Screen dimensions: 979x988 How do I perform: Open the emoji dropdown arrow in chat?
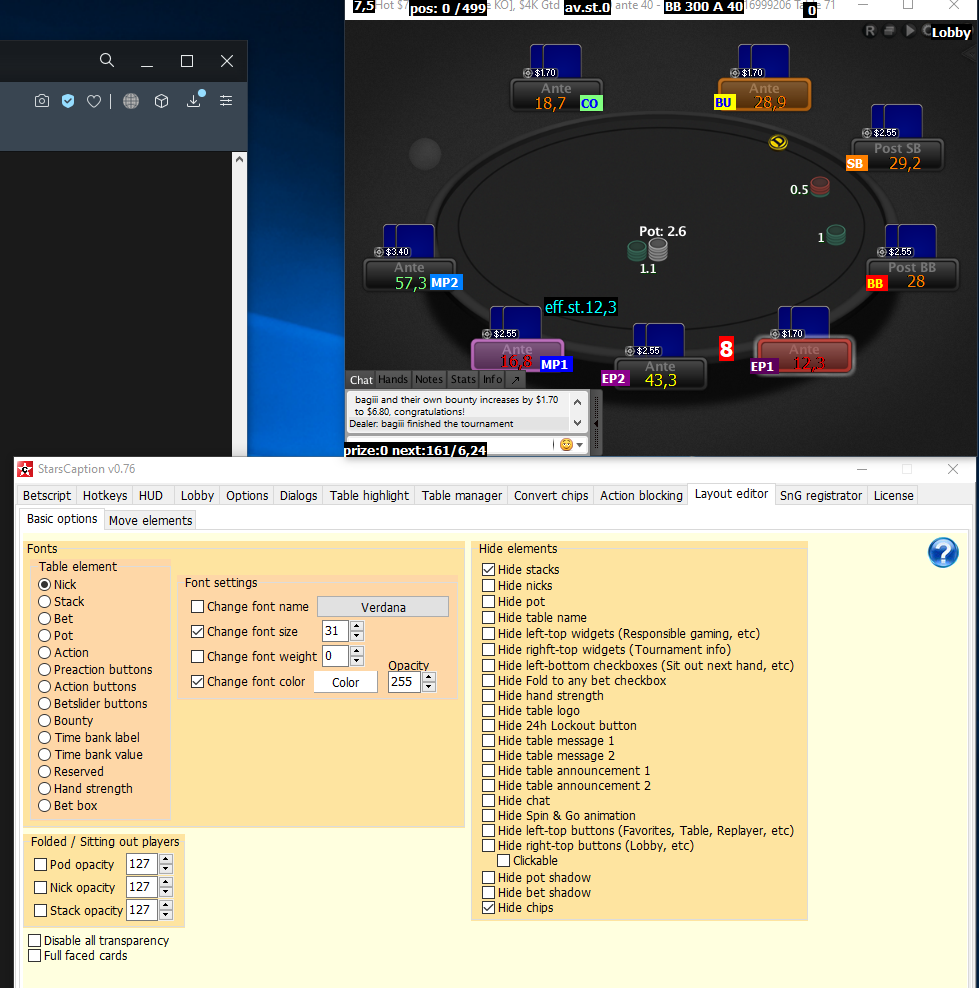pos(580,445)
